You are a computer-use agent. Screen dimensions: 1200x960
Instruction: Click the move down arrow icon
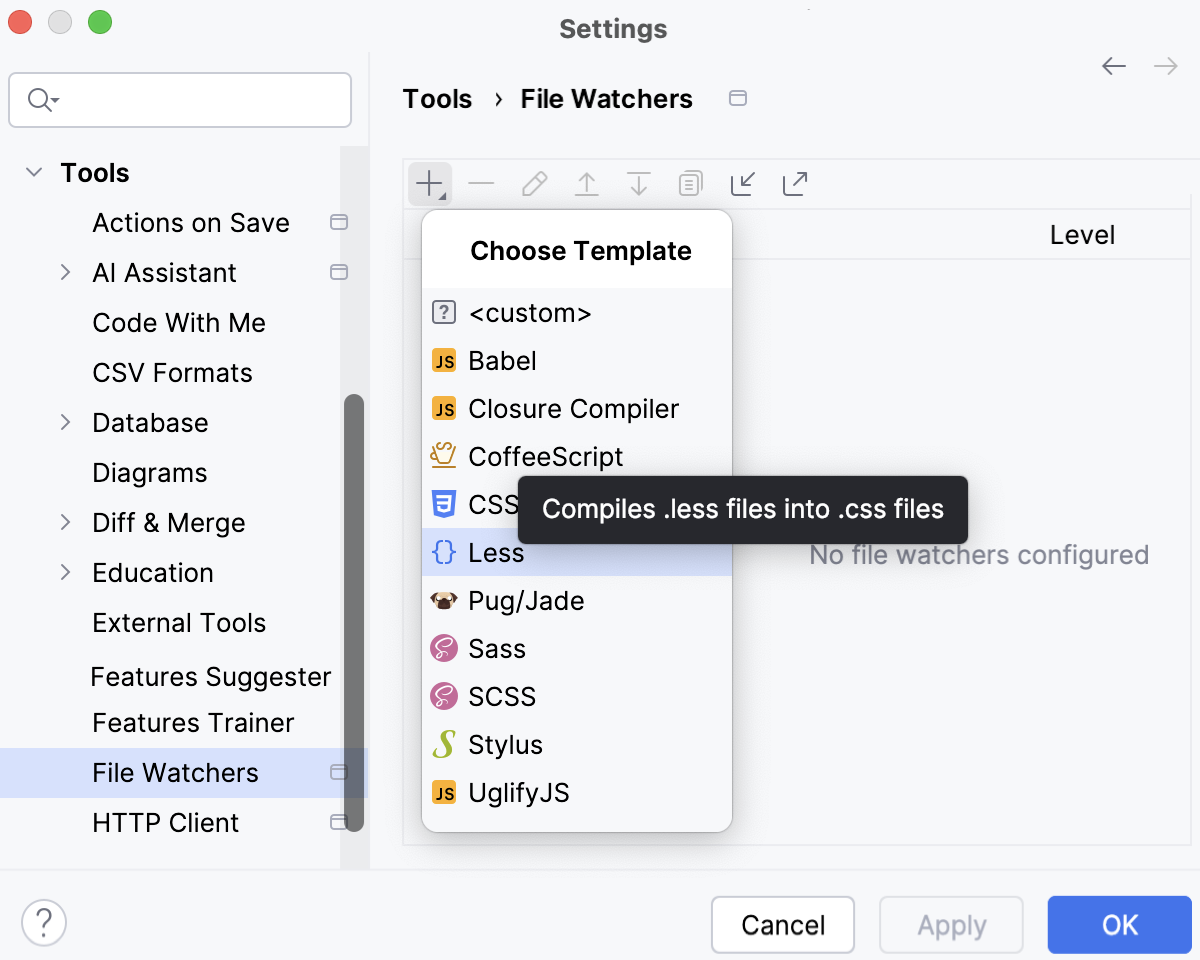click(638, 183)
